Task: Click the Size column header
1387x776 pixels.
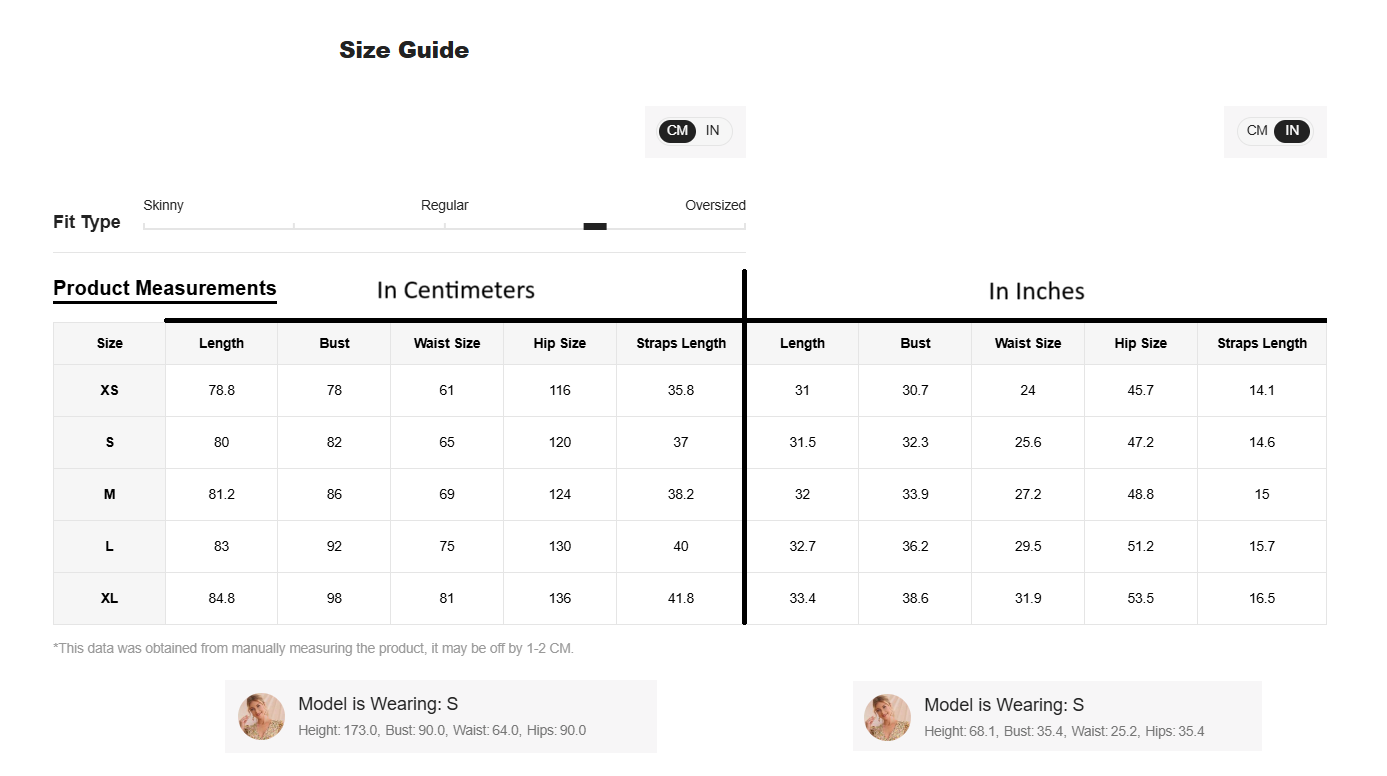Action: click(110, 343)
